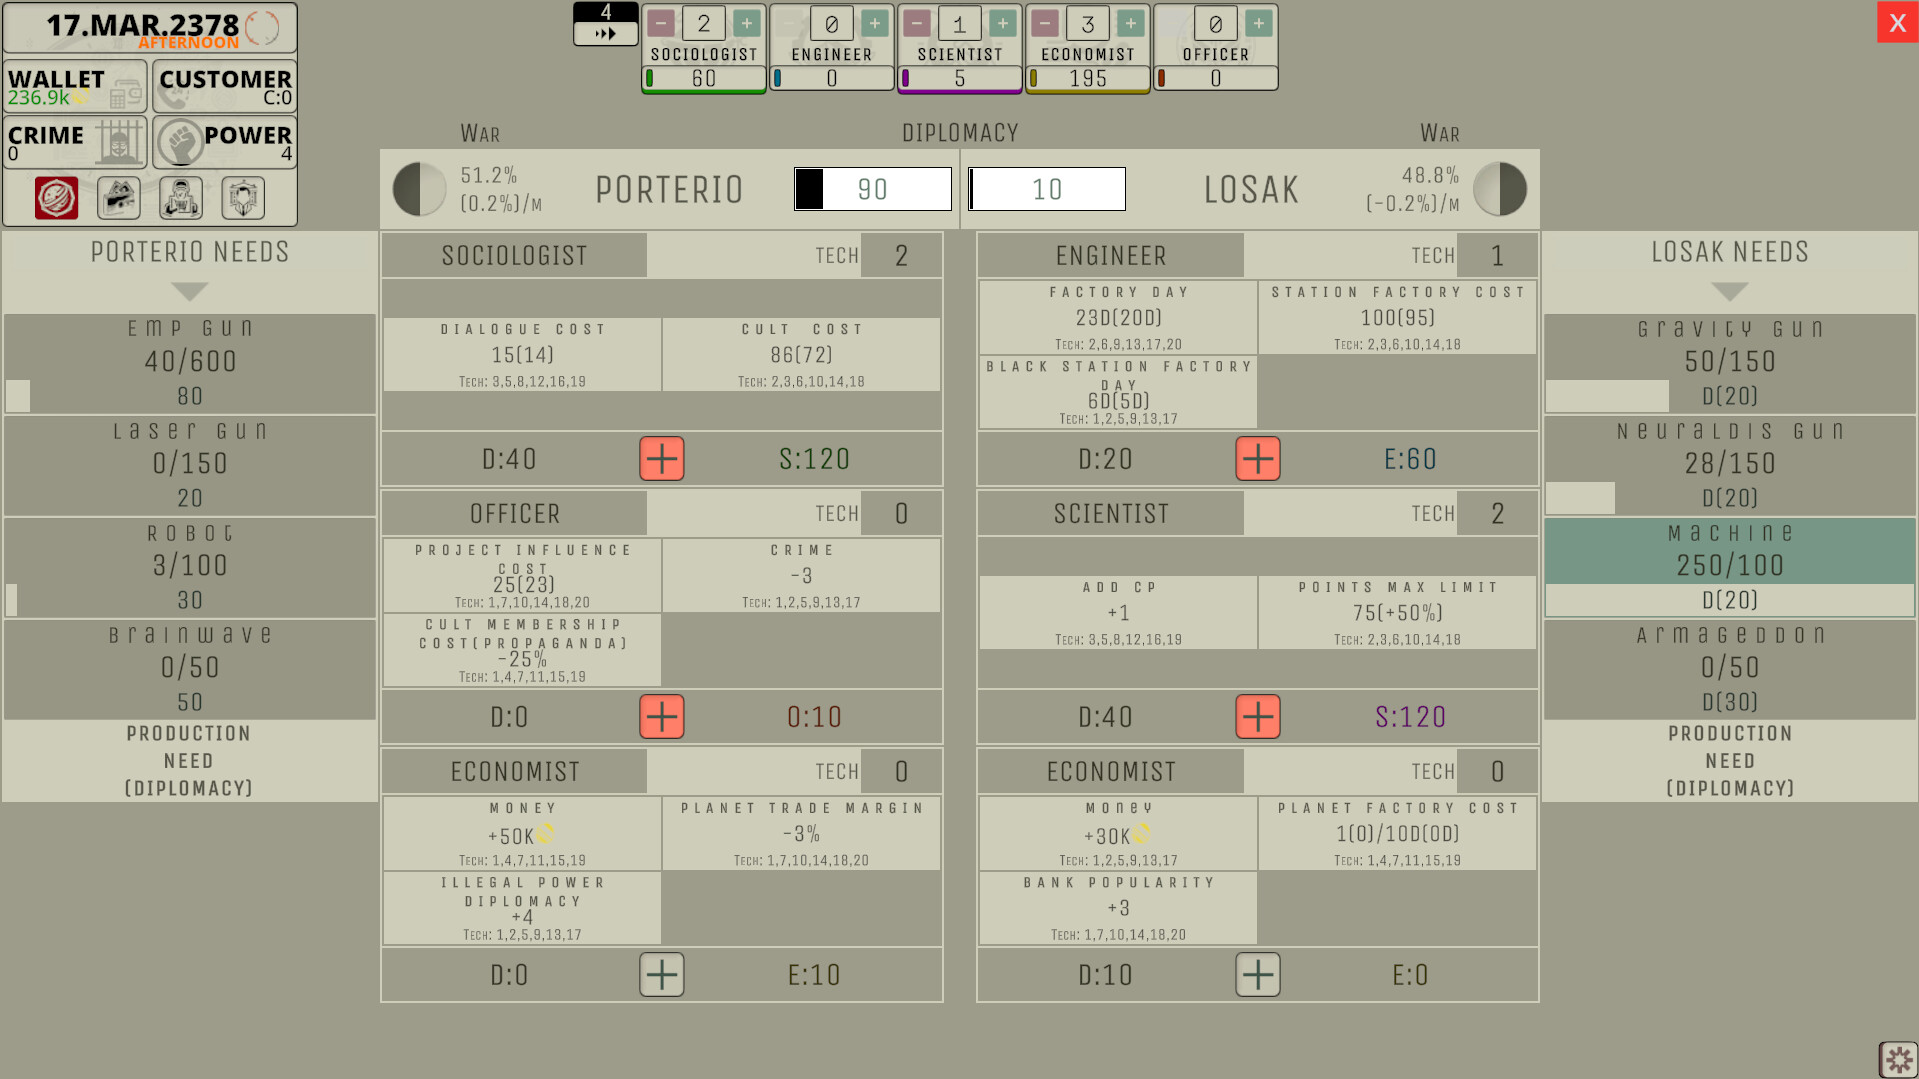Open the masked hacker icon panel
Viewport: 1919px width, 1079px height.
tap(181, 198)
